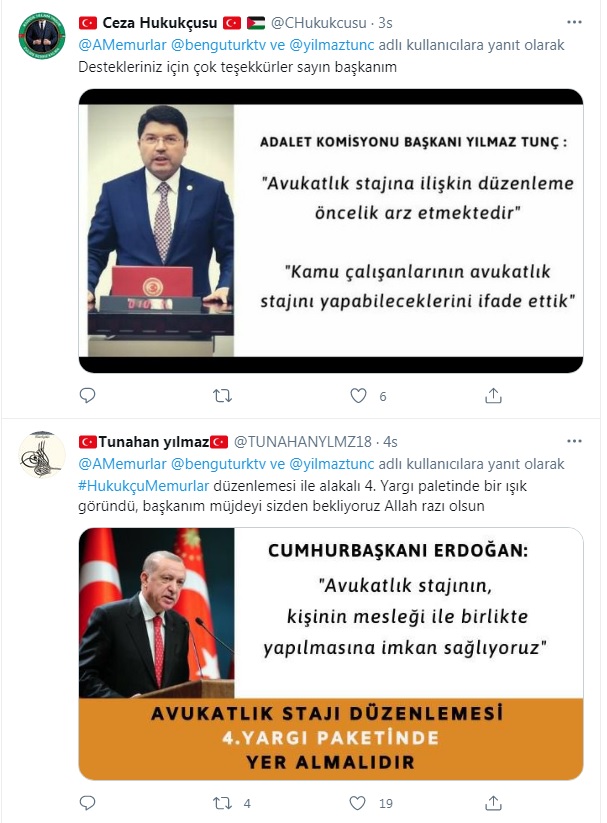Screen dimensions: 607x823
Task: Like the Tunahan yılmaz tweet
Action: click(358, 803)
